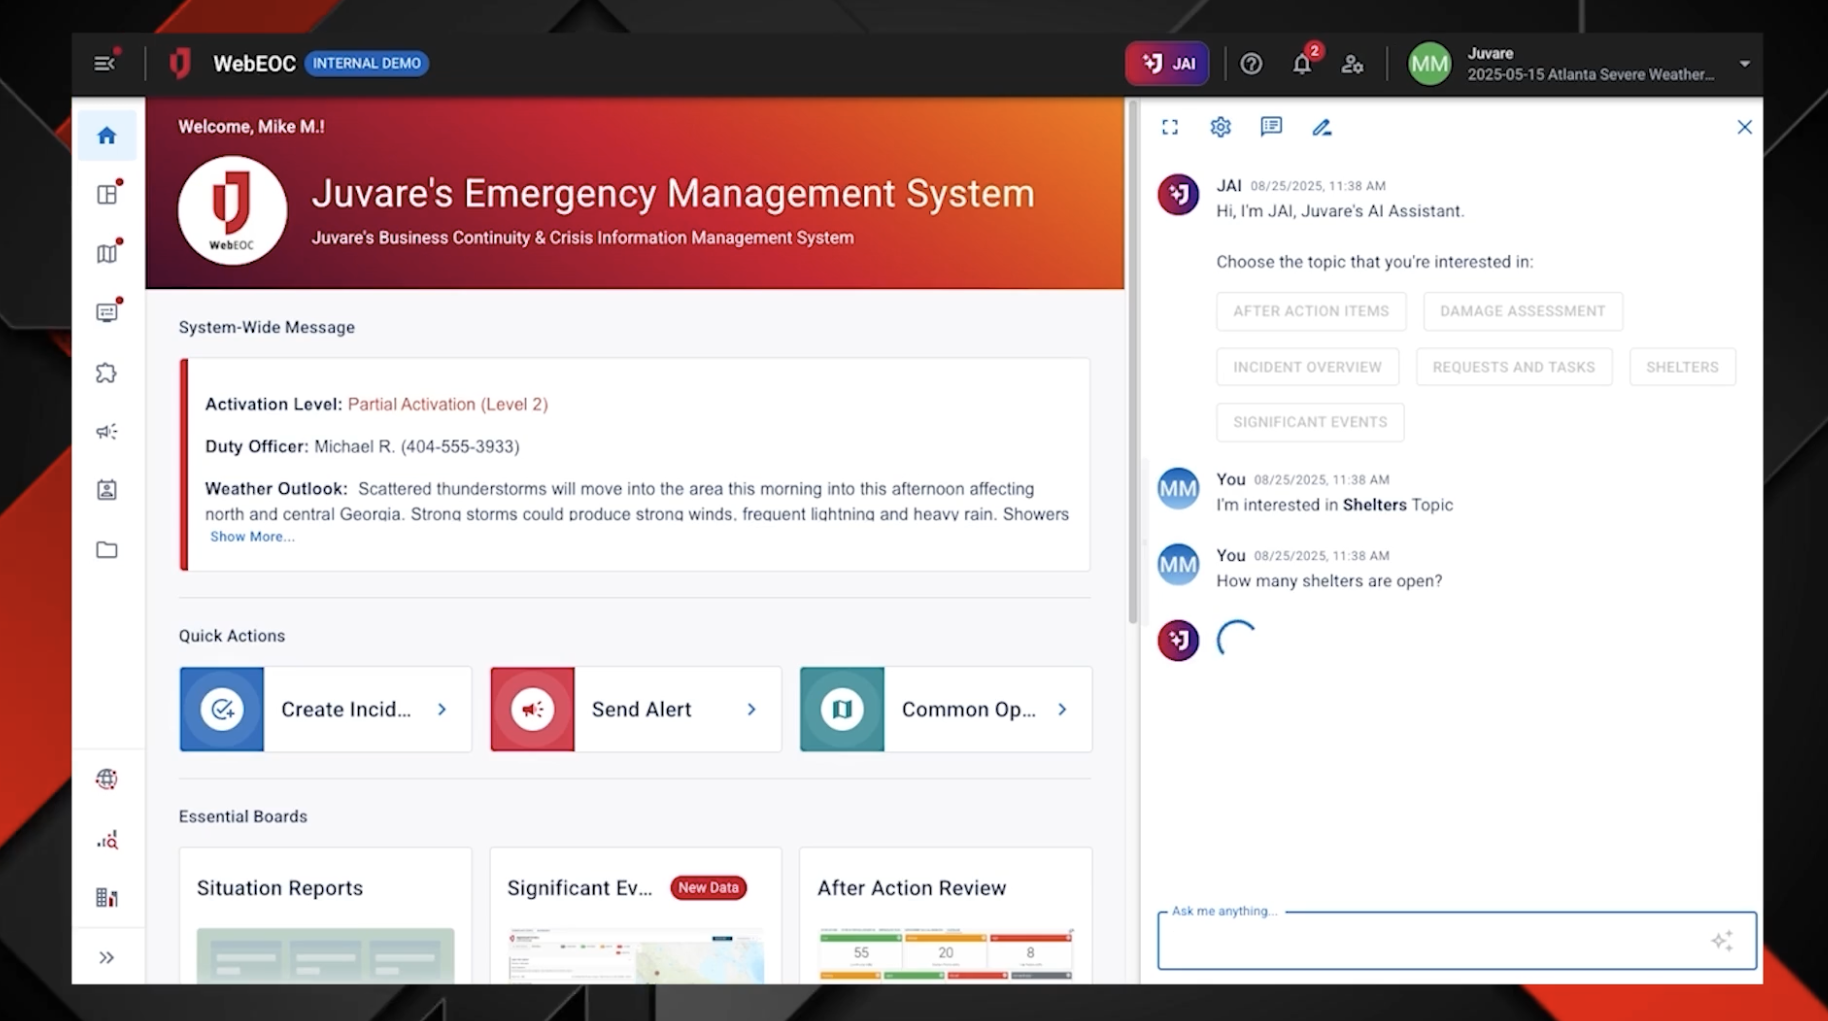Expand the weather outlook via Show More link
The height and width of the screenshot is (1021, 1828).
coord(252,536)
